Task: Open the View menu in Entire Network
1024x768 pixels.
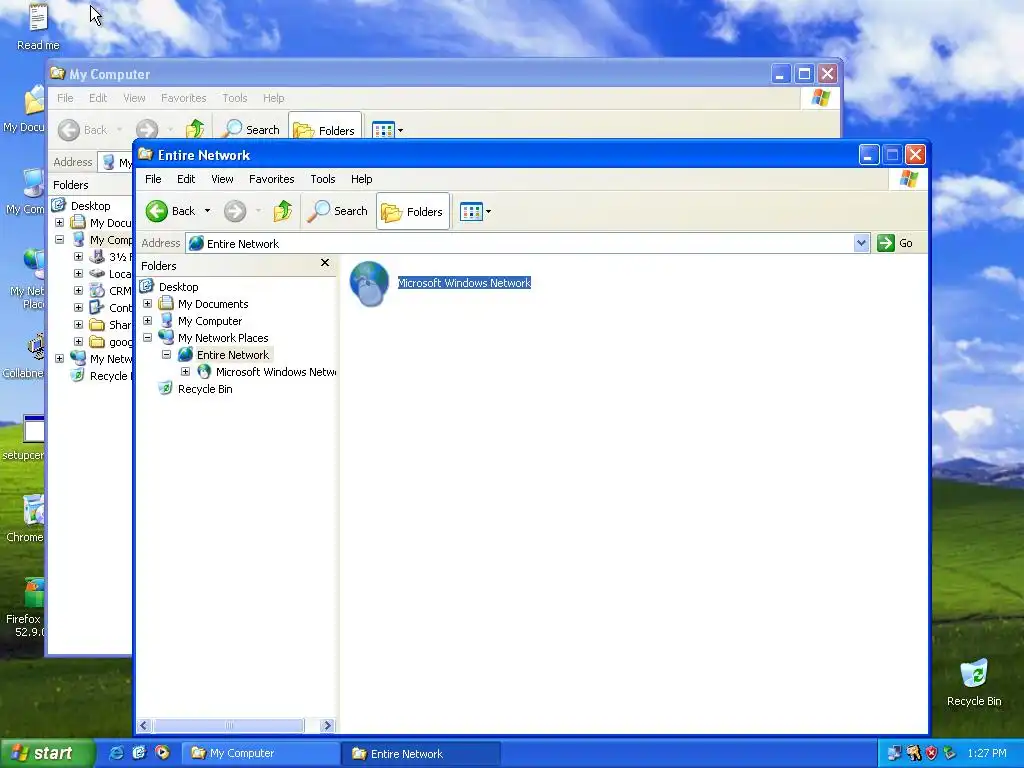Action: click(222, 179)
